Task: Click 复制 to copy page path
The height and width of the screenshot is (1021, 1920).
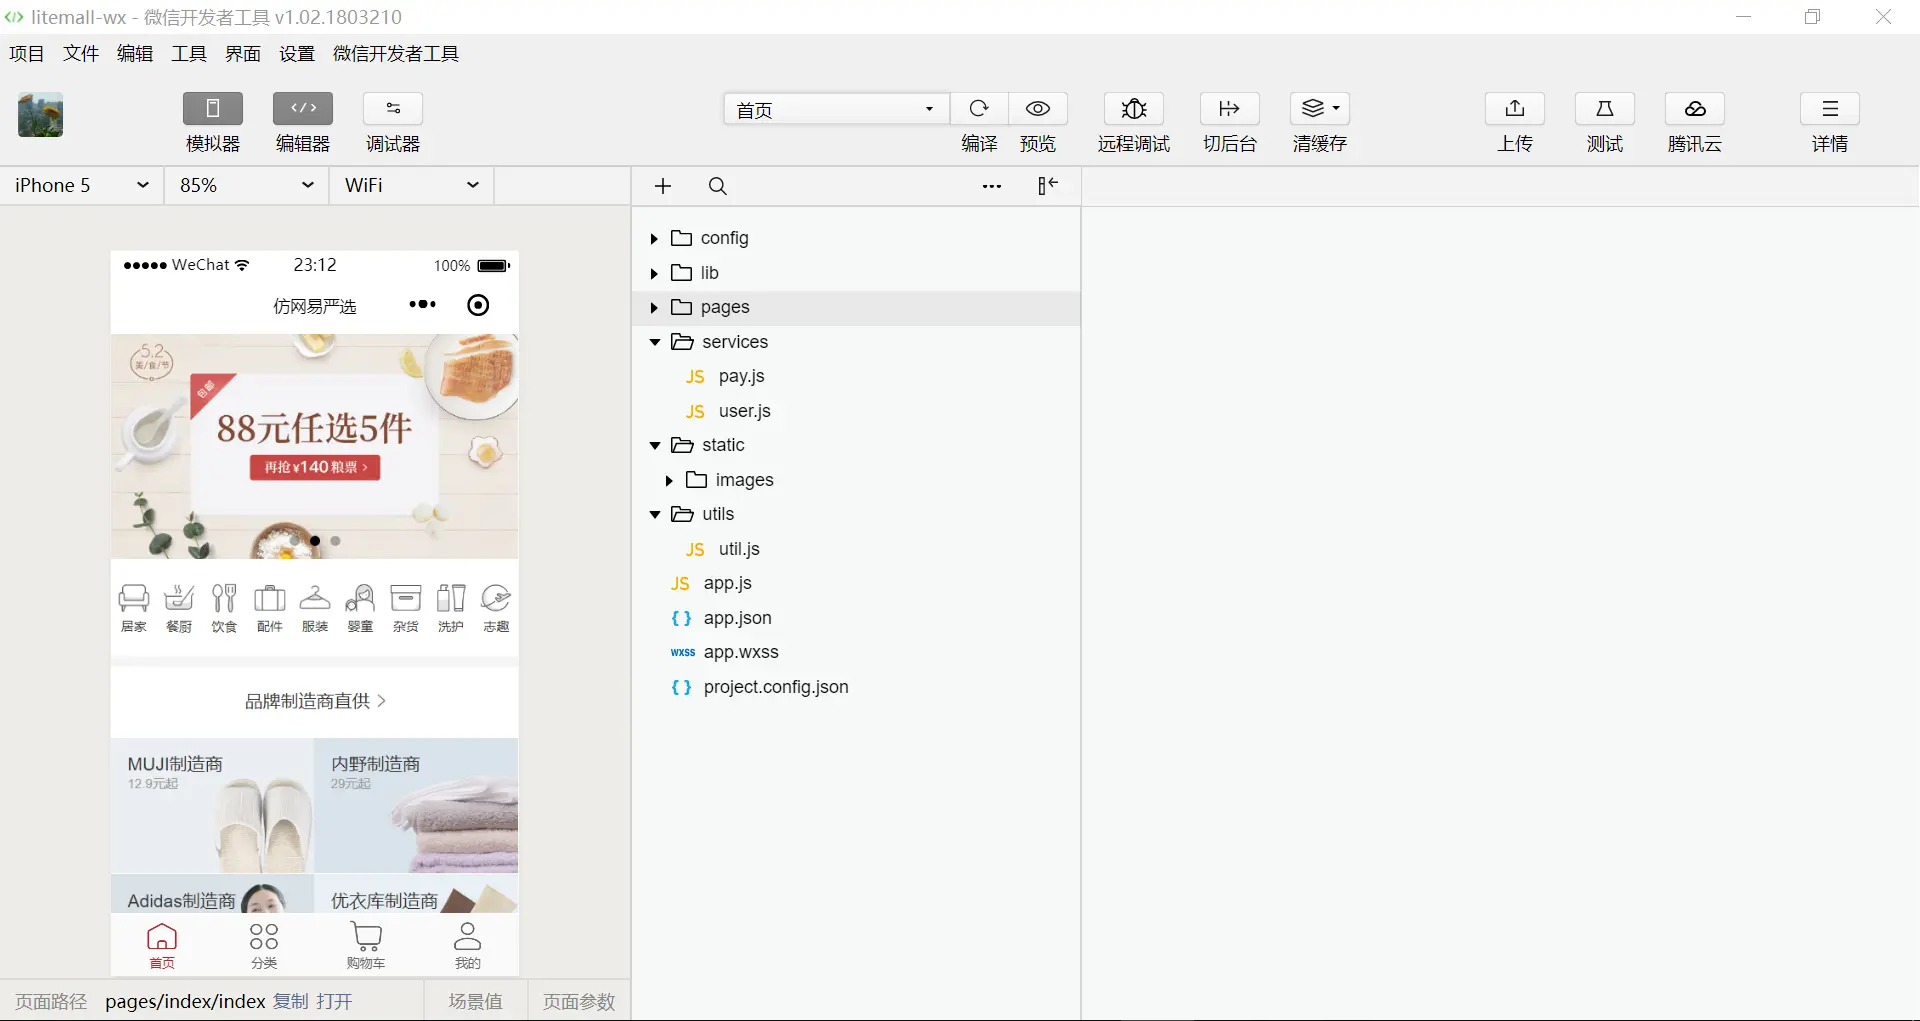Action: coord(291,1001)
